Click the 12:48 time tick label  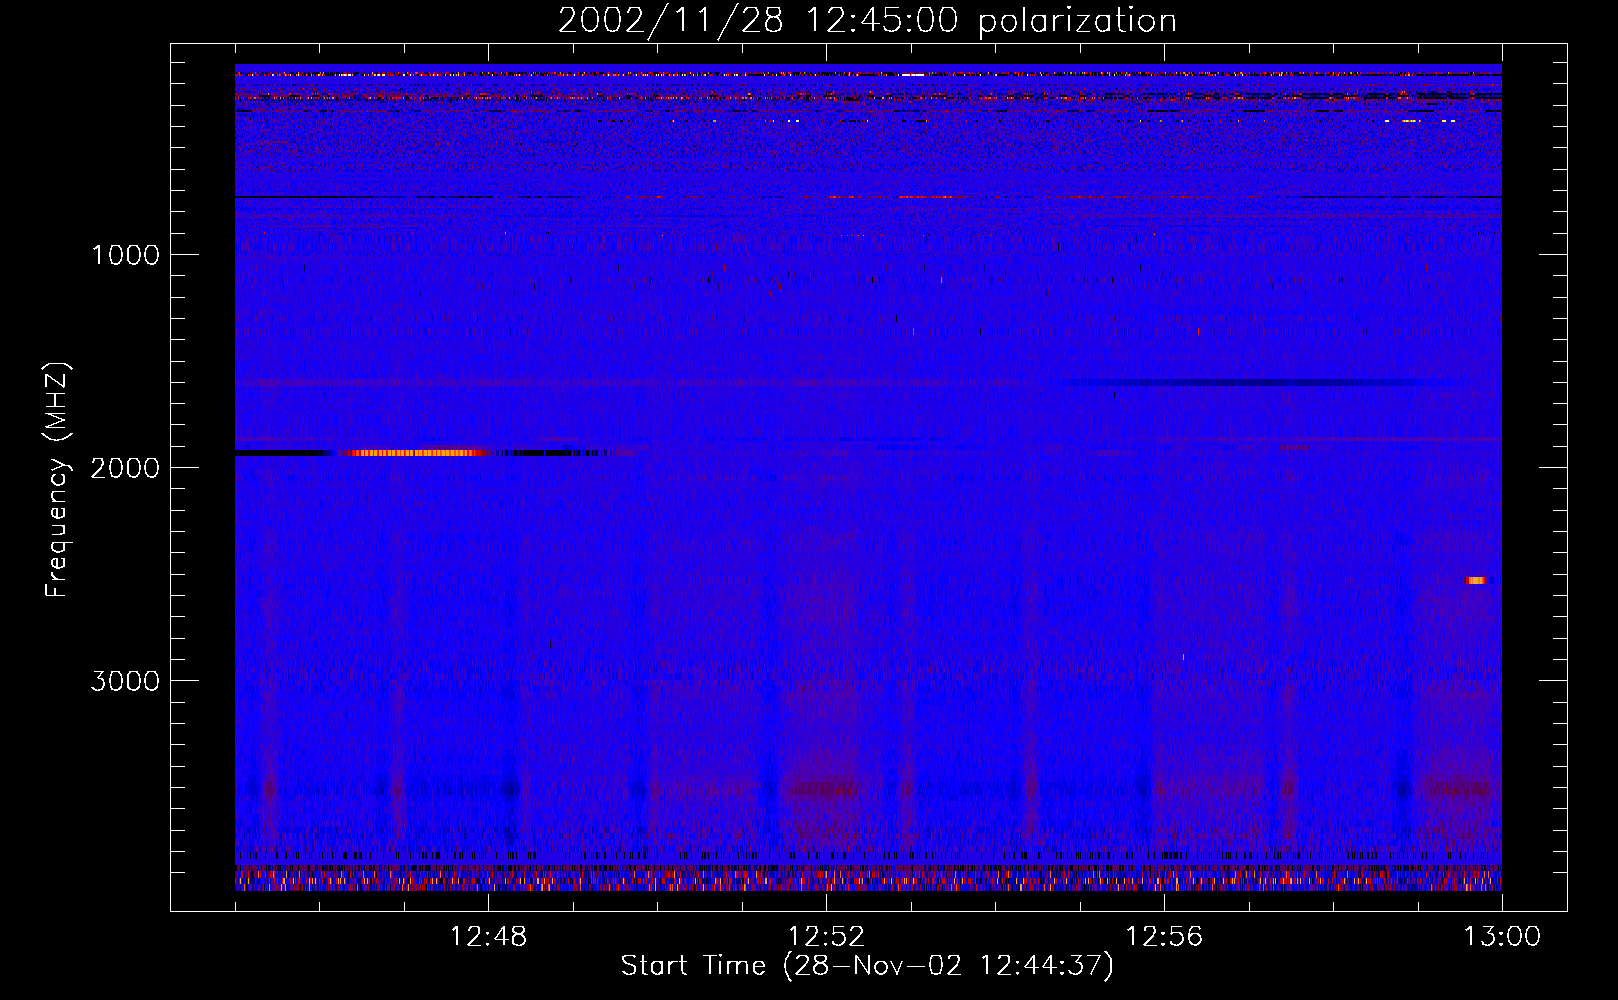pos(488,937)
